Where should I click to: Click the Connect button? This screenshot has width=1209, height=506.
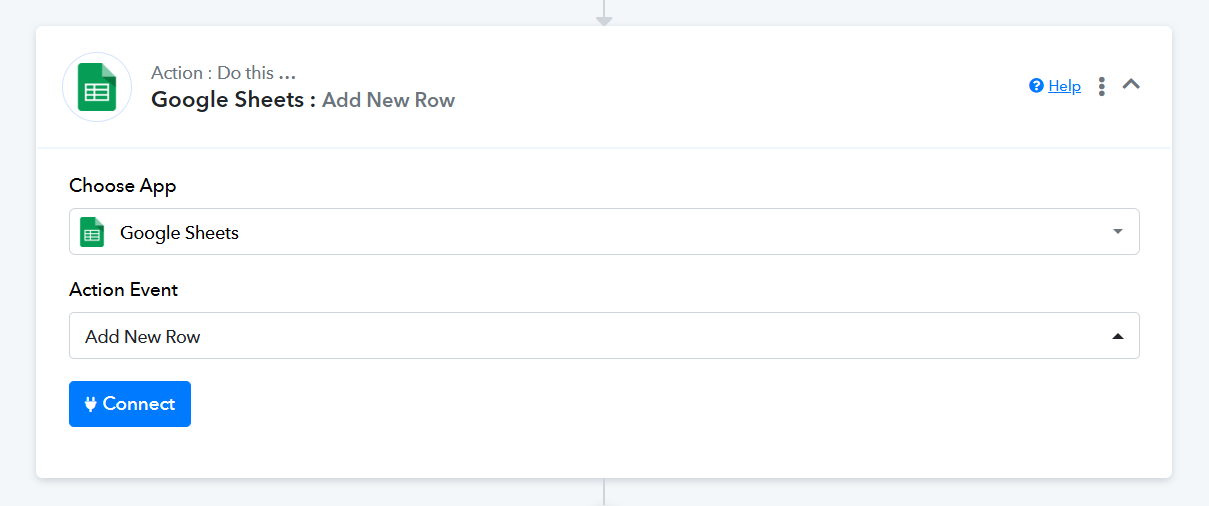point(130,404)
